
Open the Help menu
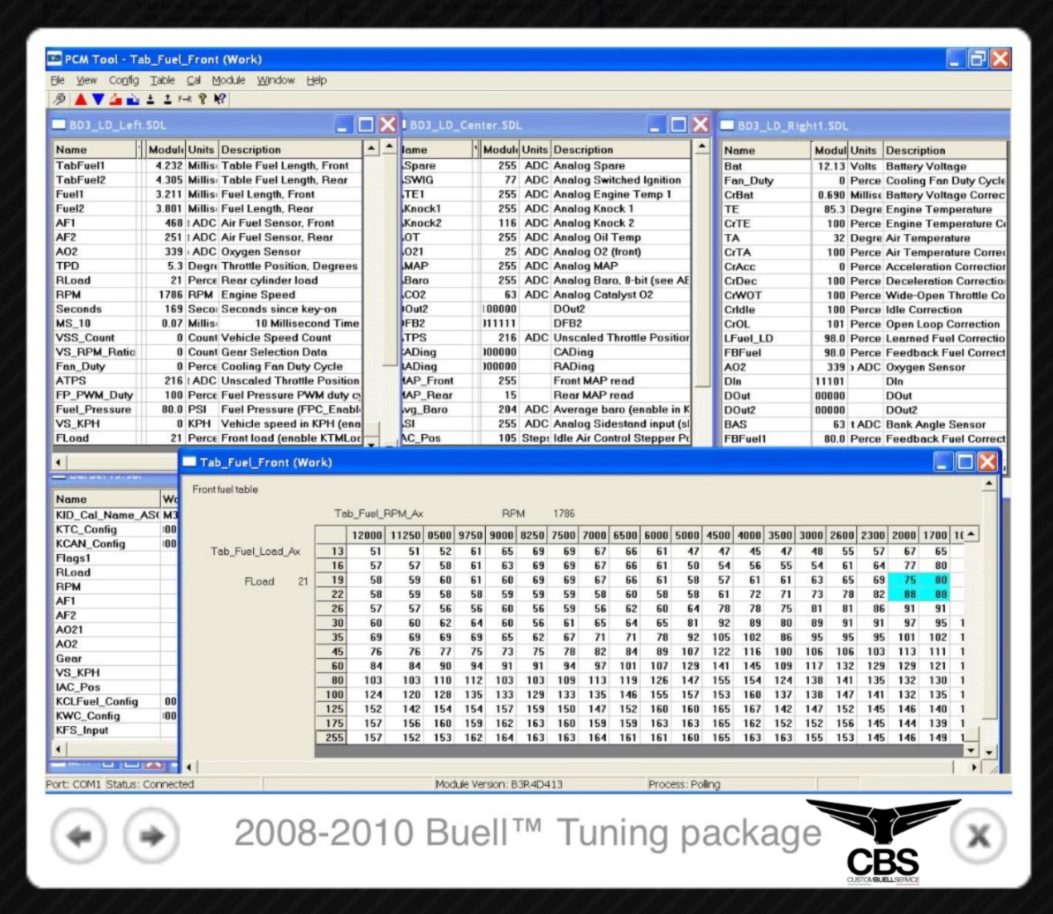coord(316,80)
